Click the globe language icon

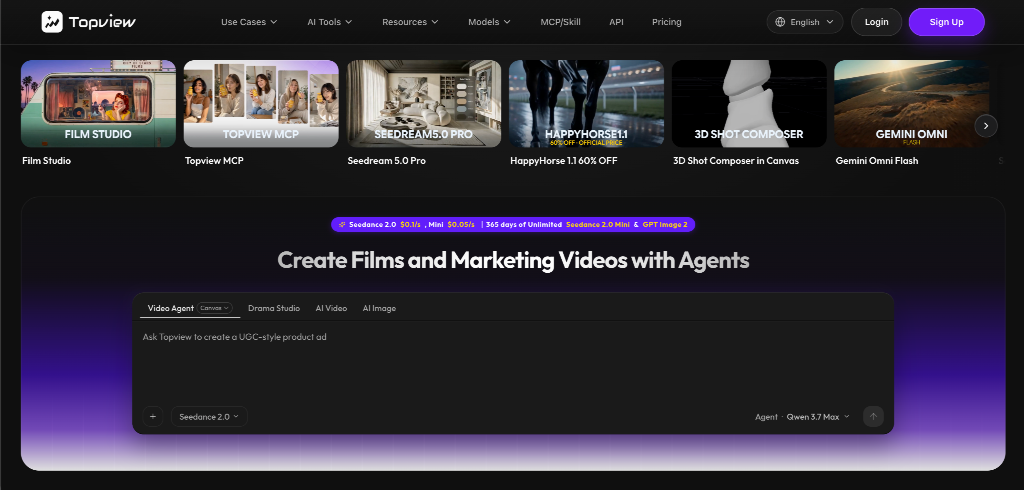tap(780, 22)
